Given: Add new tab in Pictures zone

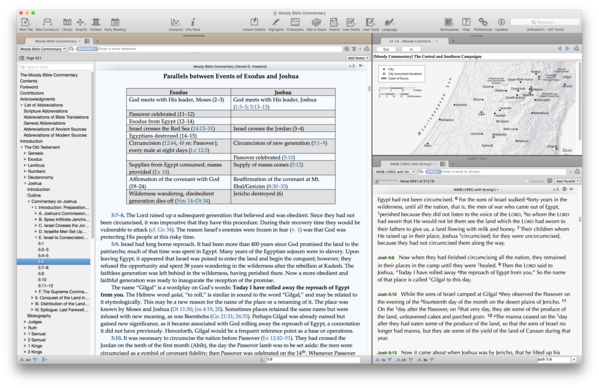Looking at the screenshot, I should point(453,41).
